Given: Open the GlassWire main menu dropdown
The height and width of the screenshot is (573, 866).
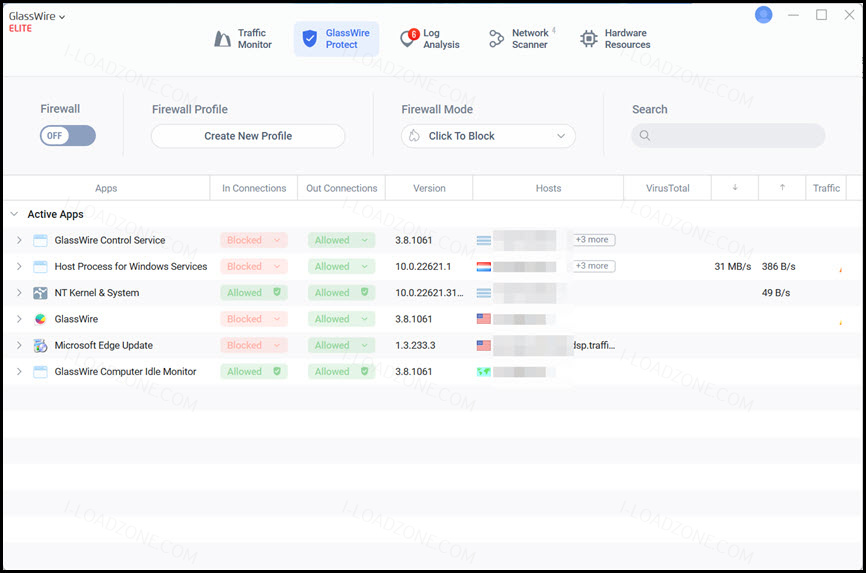Looking at the screenshot, I should (36, 17).
